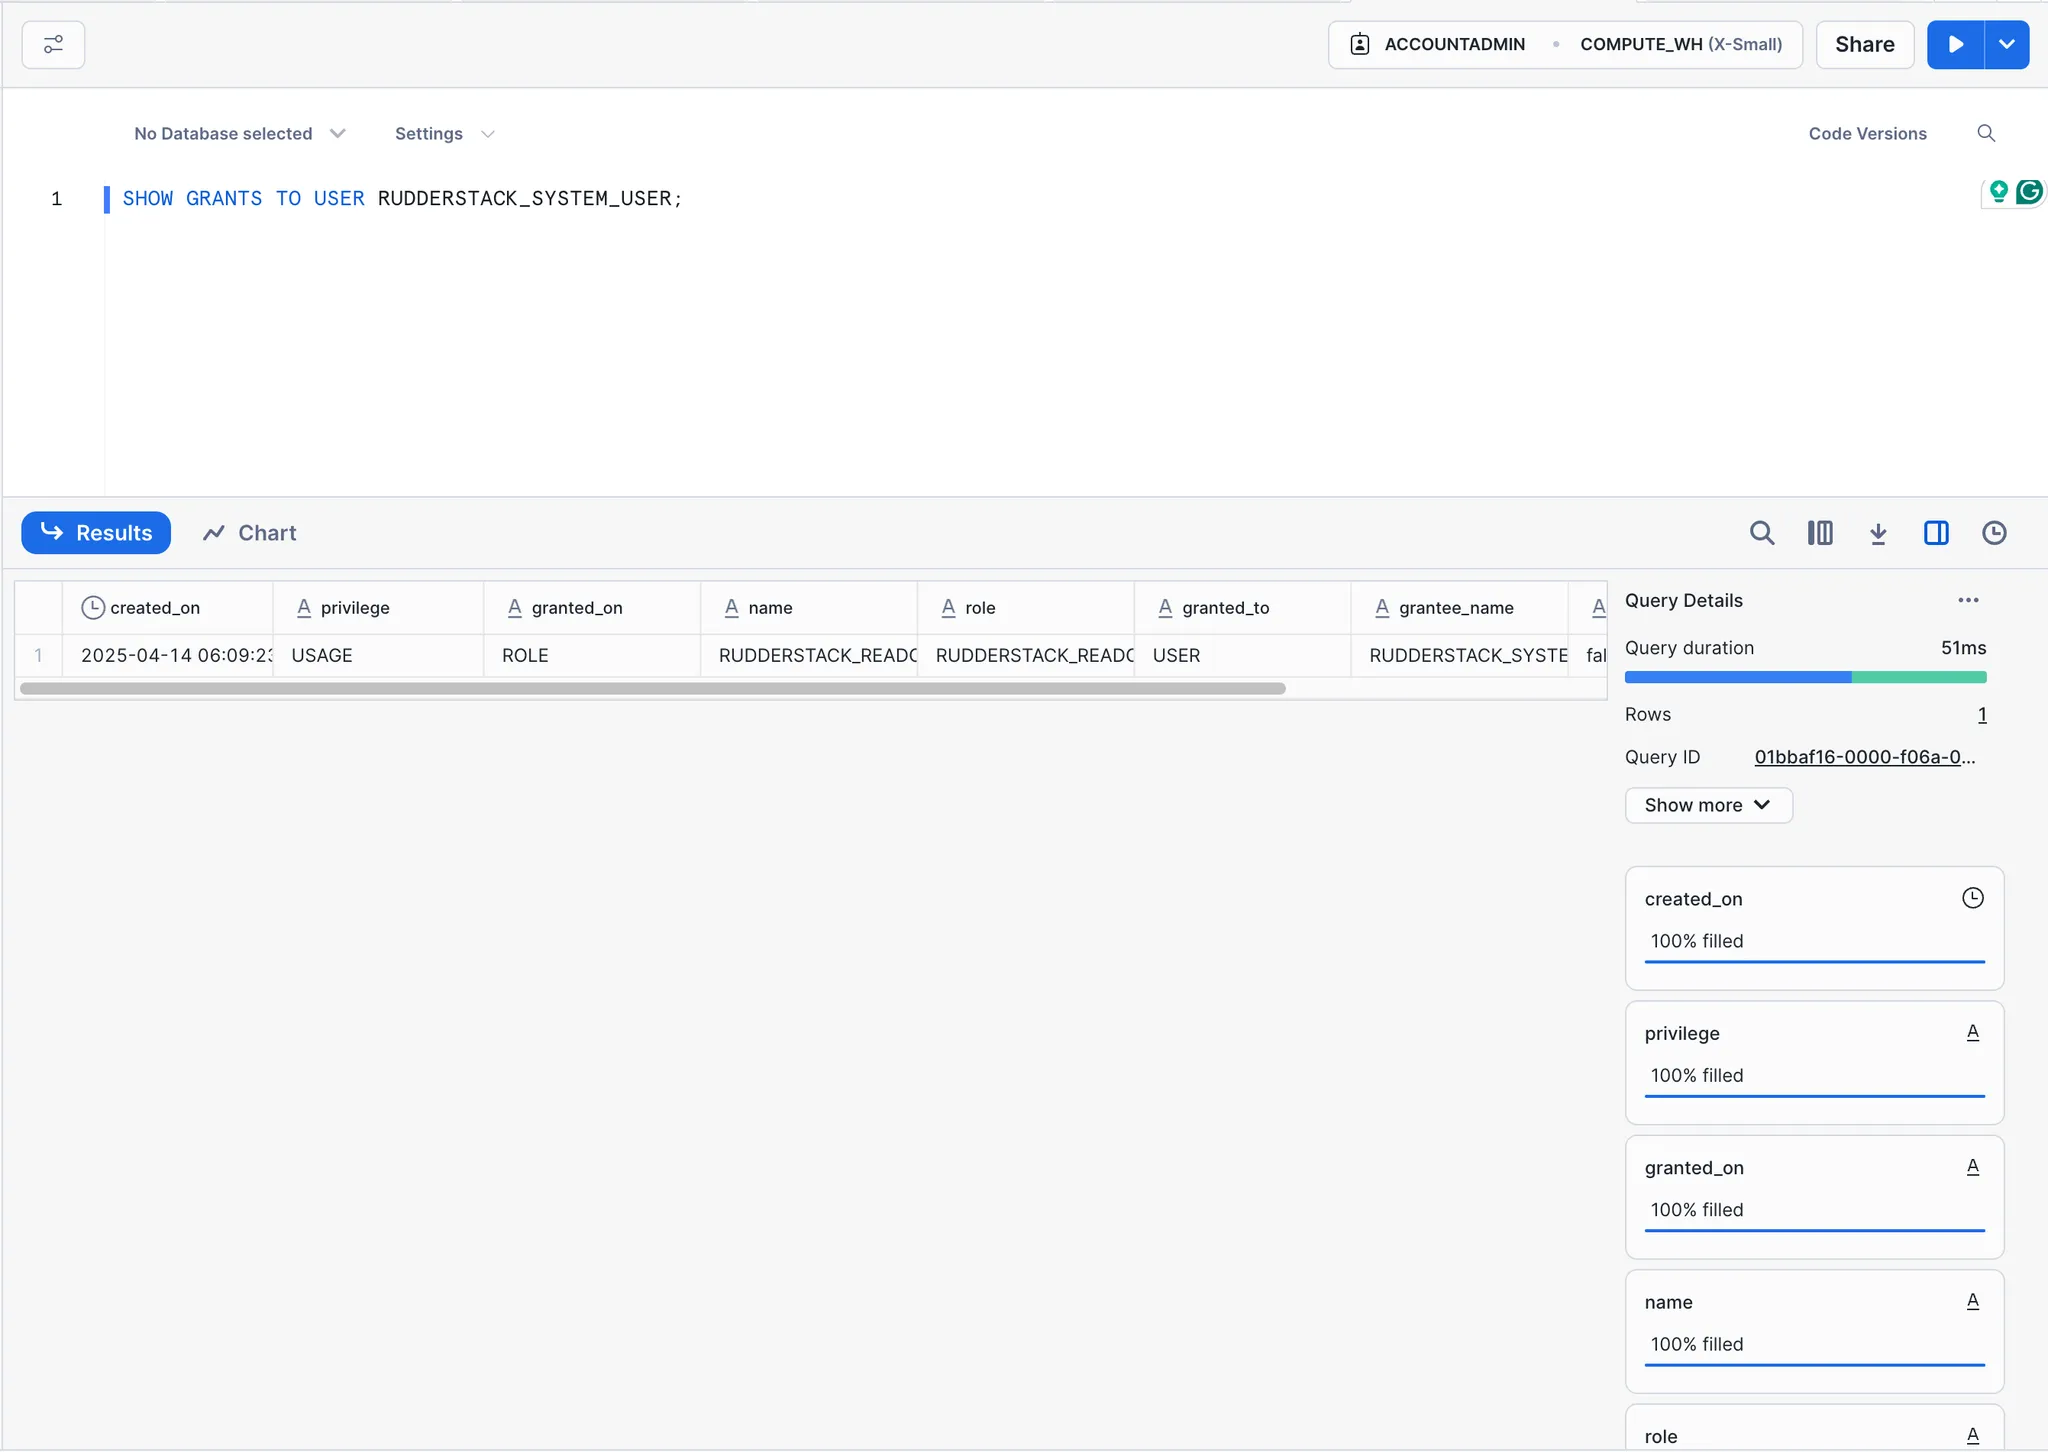Expand the Show more details button
2048x1452 pixels.
tap(1708, 805)
